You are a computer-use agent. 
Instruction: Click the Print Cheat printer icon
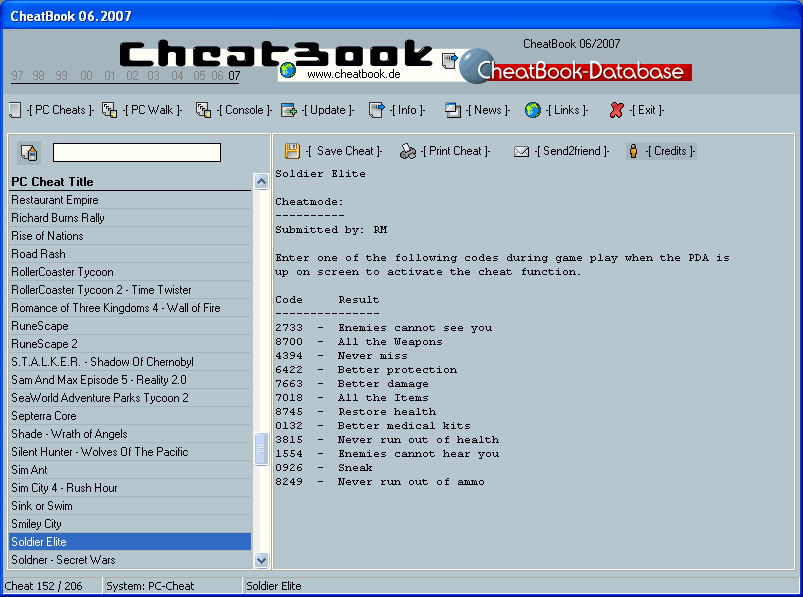tap(408, 151)
